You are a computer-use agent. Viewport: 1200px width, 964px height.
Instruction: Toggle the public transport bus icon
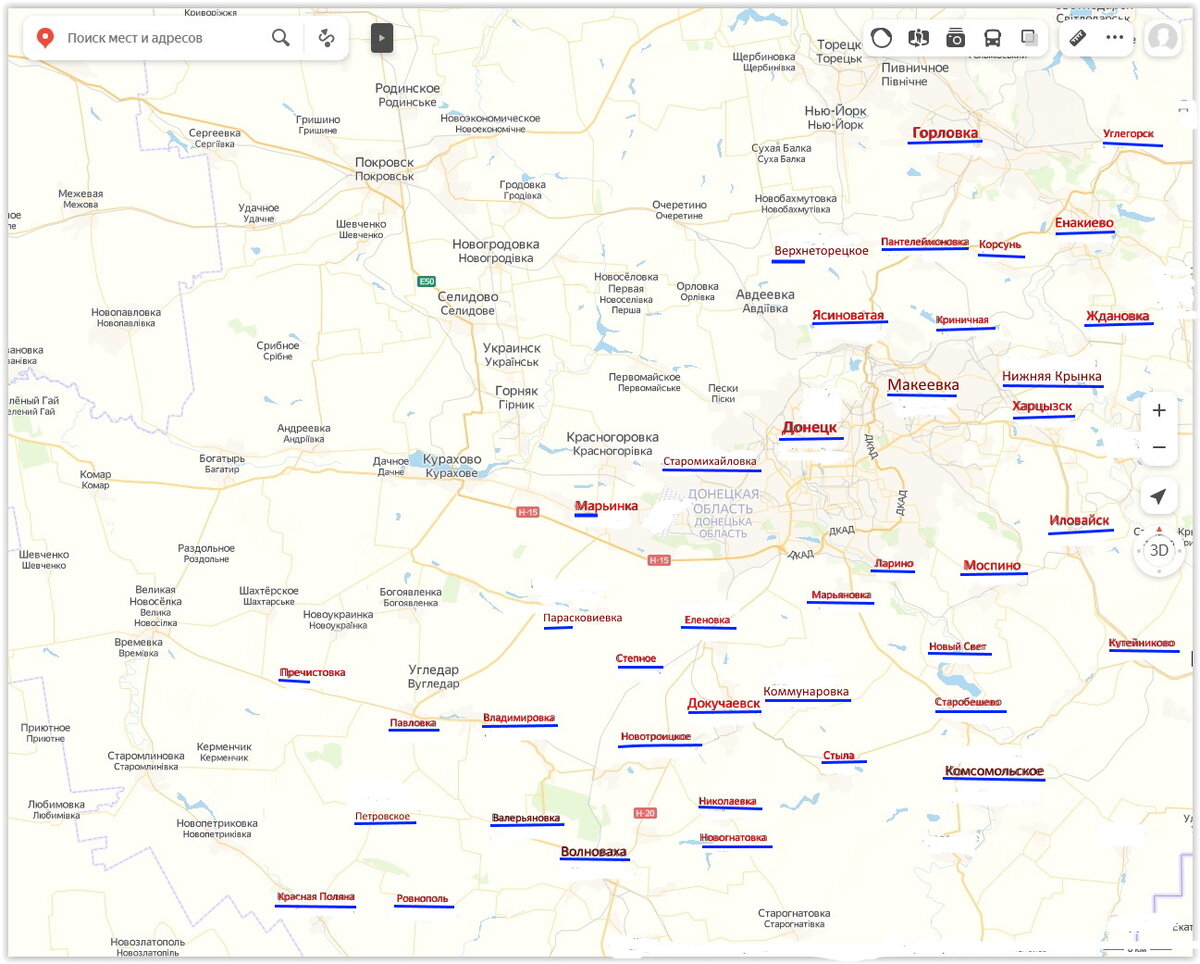(992, 38)
